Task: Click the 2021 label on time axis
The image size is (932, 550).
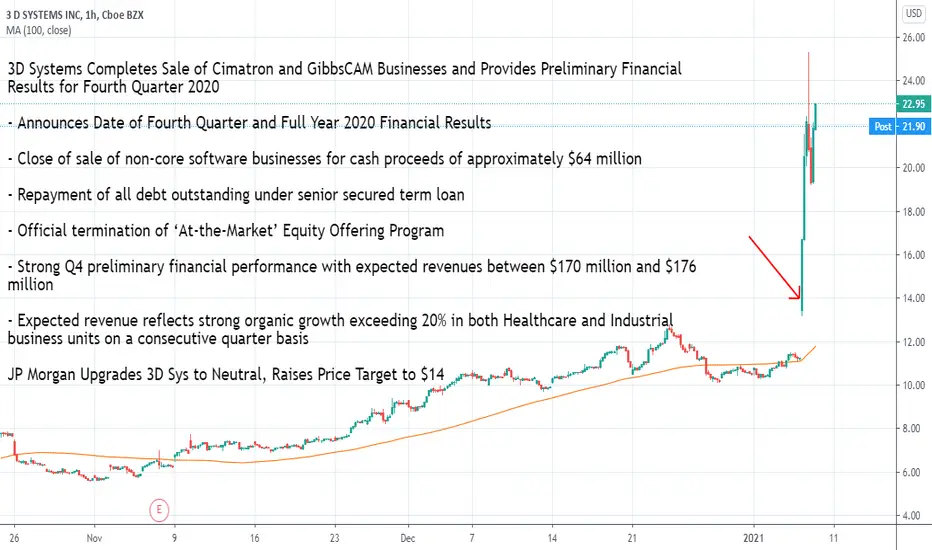Action: click(x=754, y=538)
